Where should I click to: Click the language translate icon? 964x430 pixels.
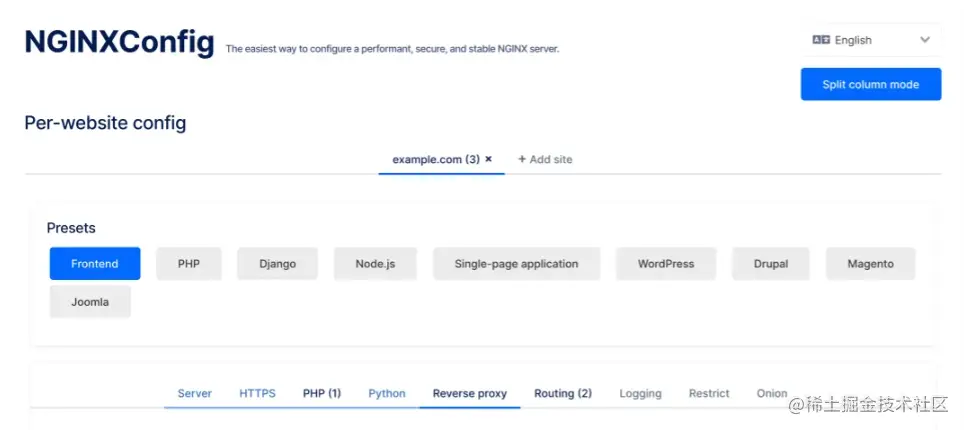(x=821, y=40)
